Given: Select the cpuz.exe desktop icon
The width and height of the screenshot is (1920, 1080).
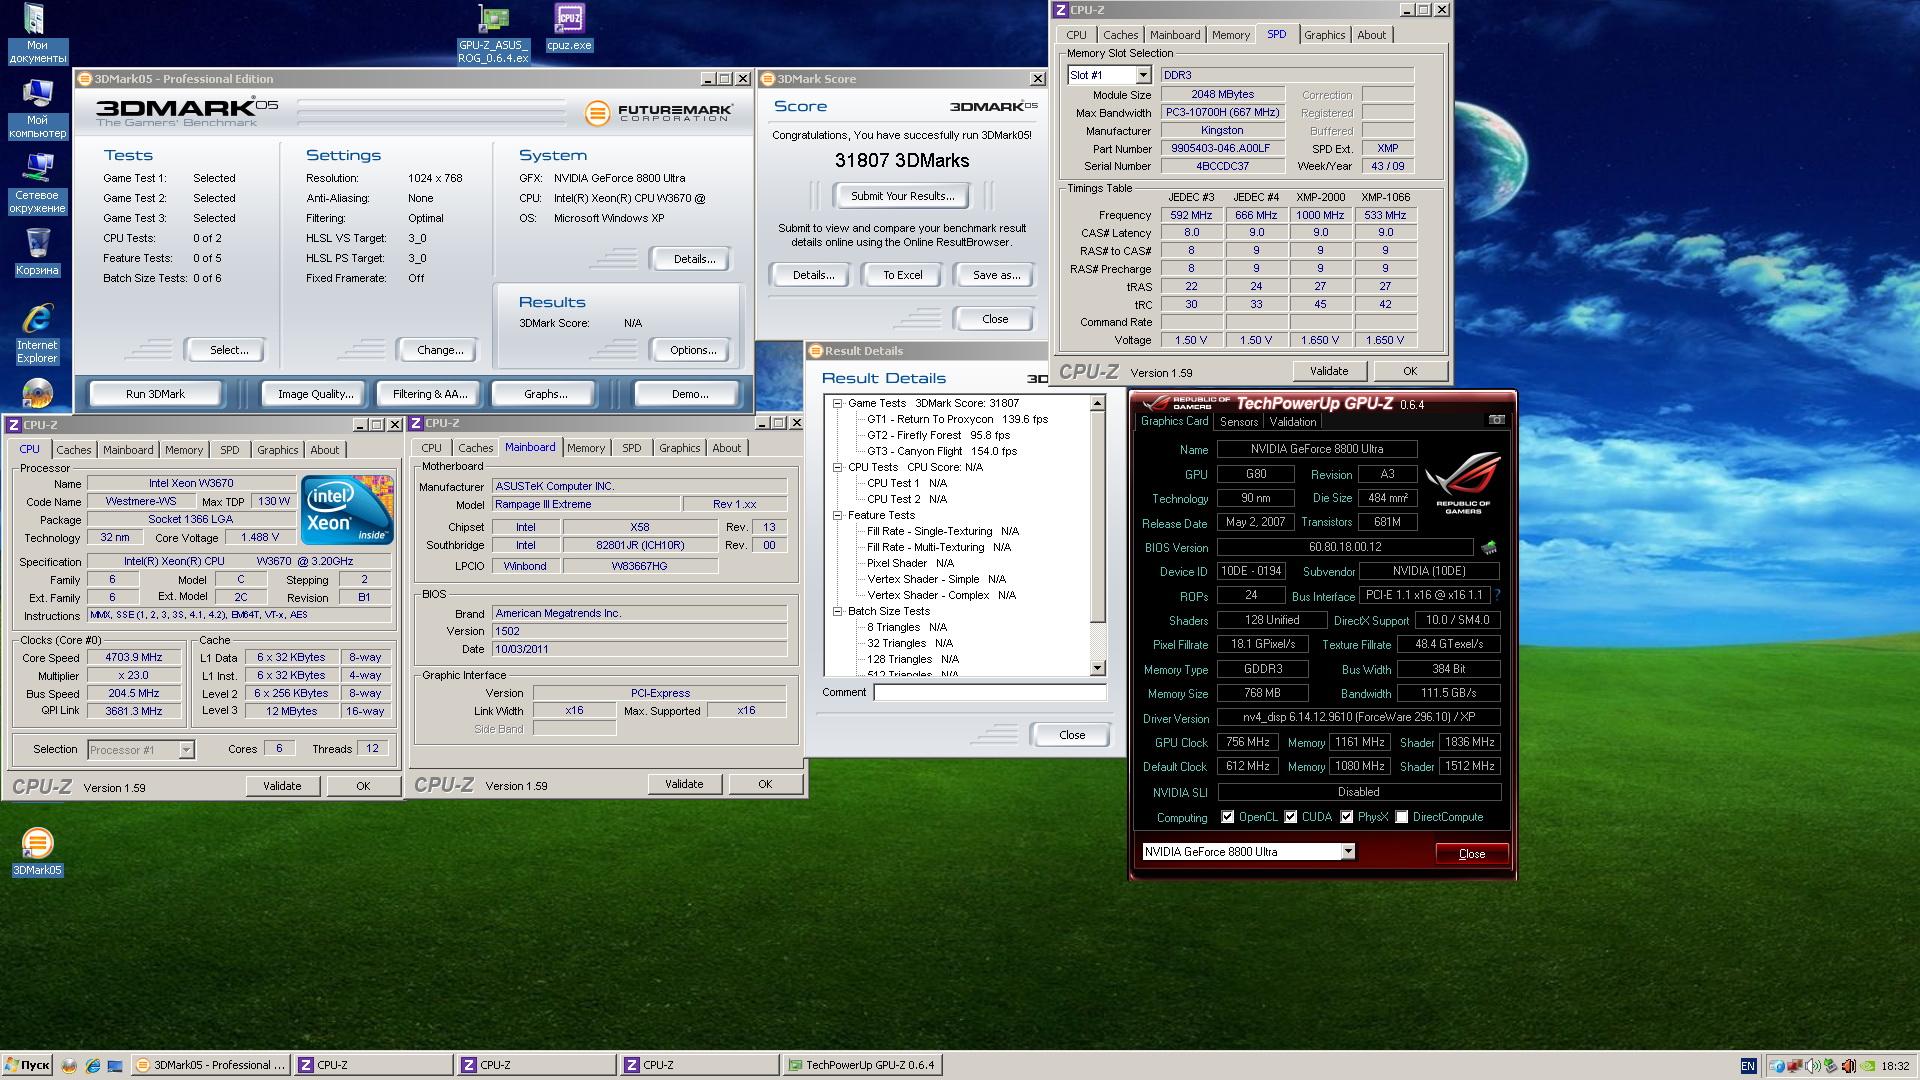Looking at the screenshot, I should (x=569, y=28).
